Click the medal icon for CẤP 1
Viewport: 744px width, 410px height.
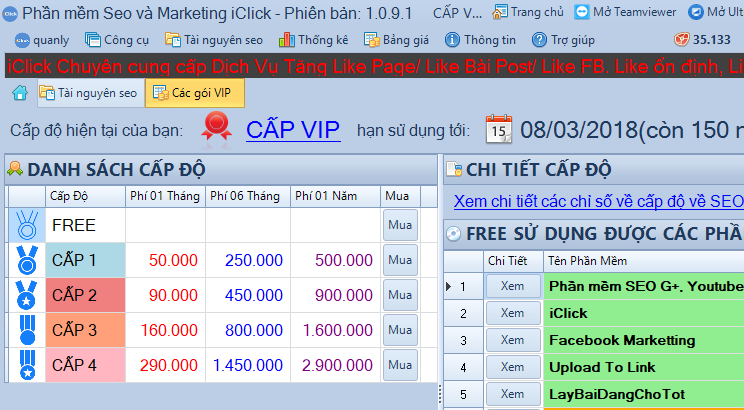27,260
